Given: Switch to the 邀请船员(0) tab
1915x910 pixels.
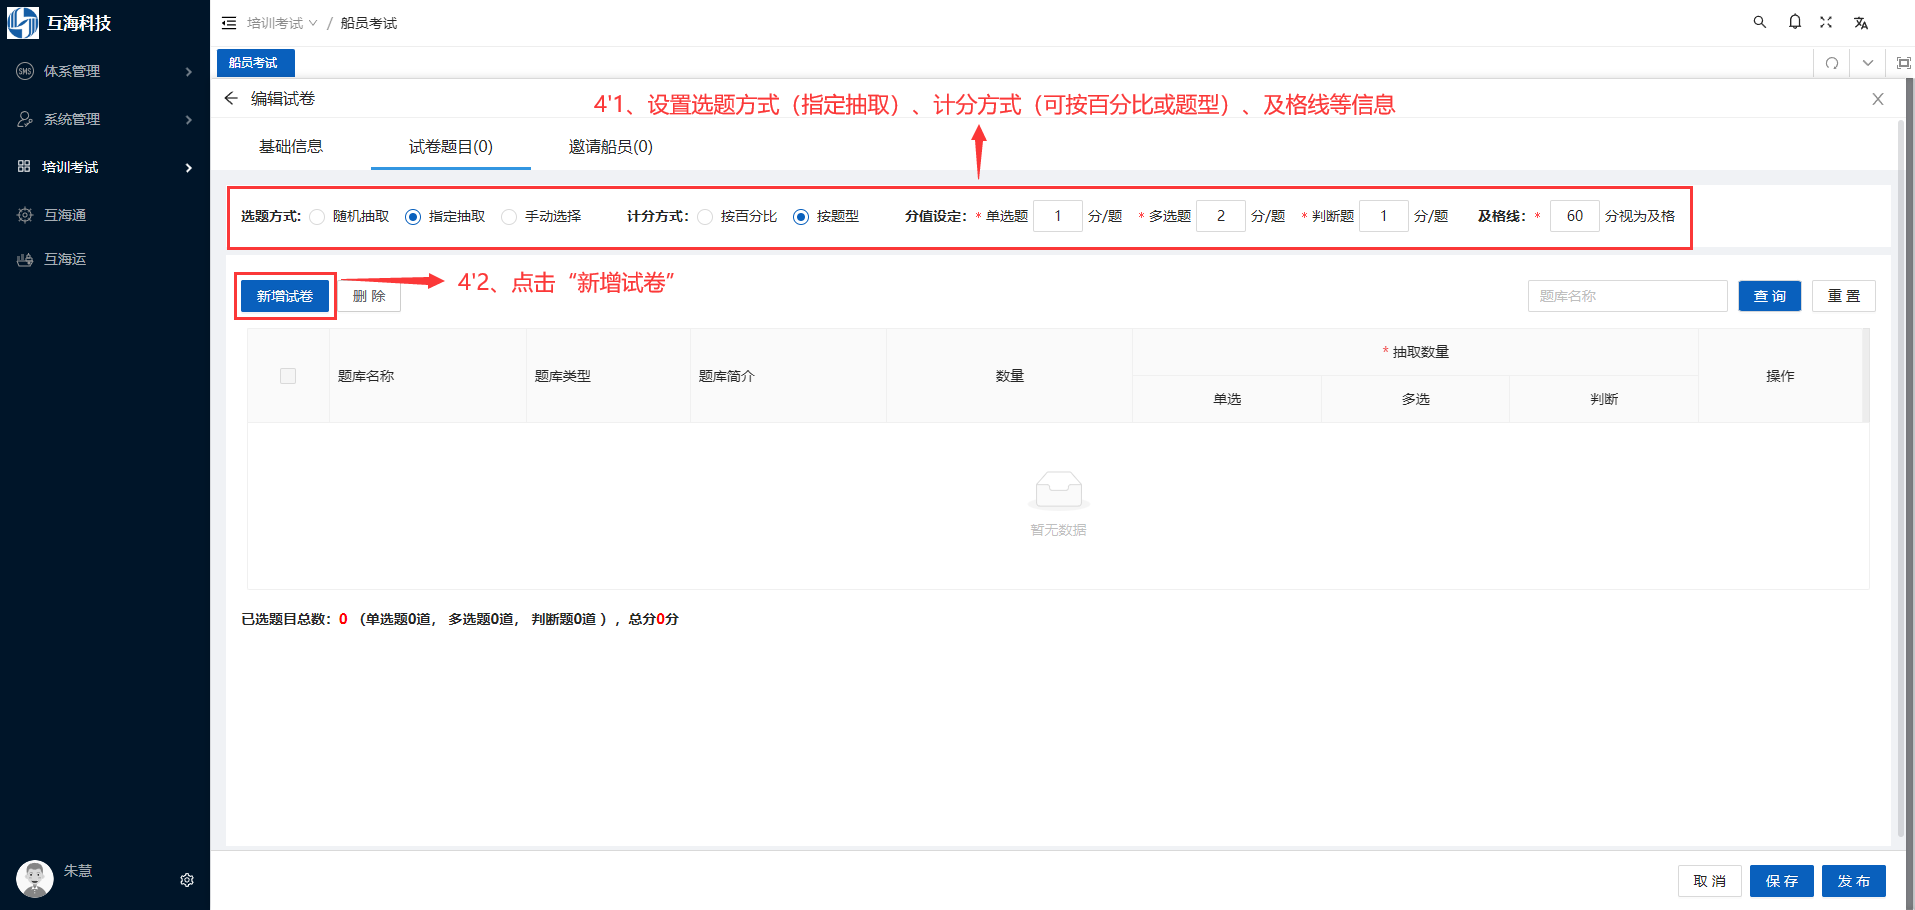Looking at the screenshot, I should coord(611,146).
